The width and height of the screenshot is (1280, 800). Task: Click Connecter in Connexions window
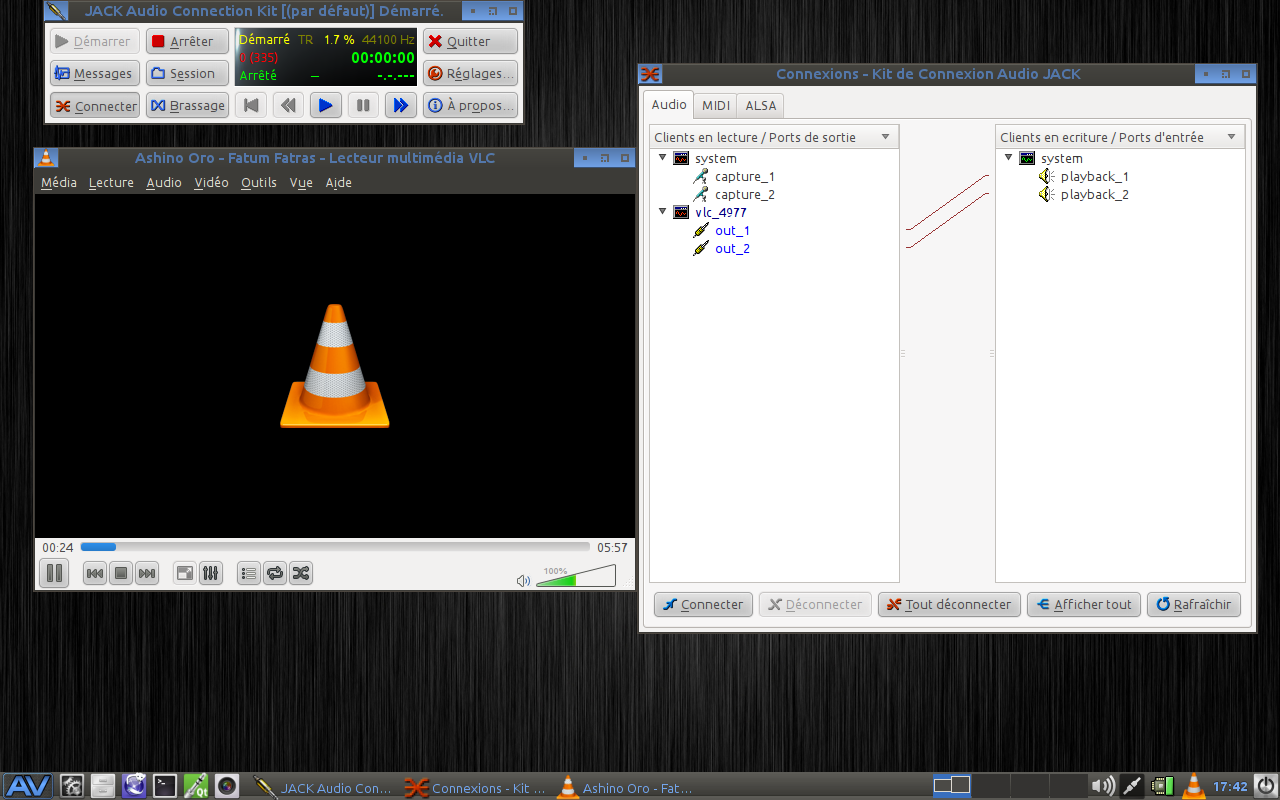(x=703, y=604)
